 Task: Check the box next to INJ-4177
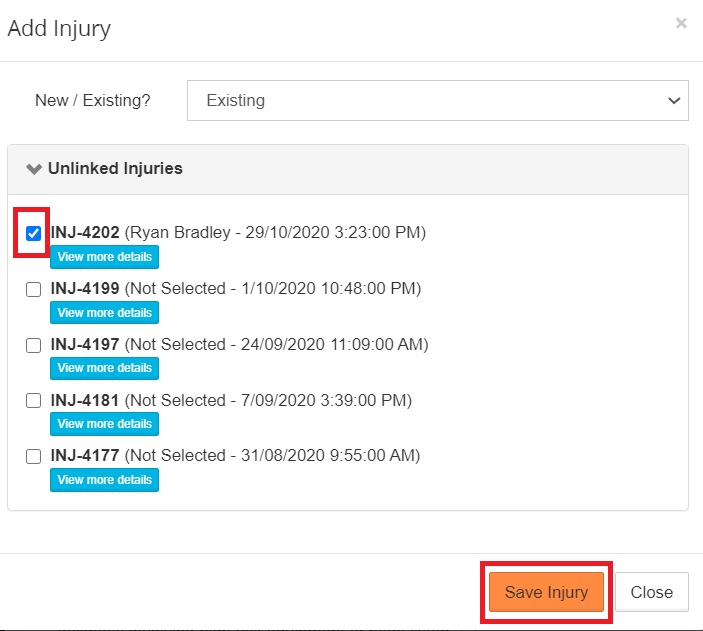point(33,457)
